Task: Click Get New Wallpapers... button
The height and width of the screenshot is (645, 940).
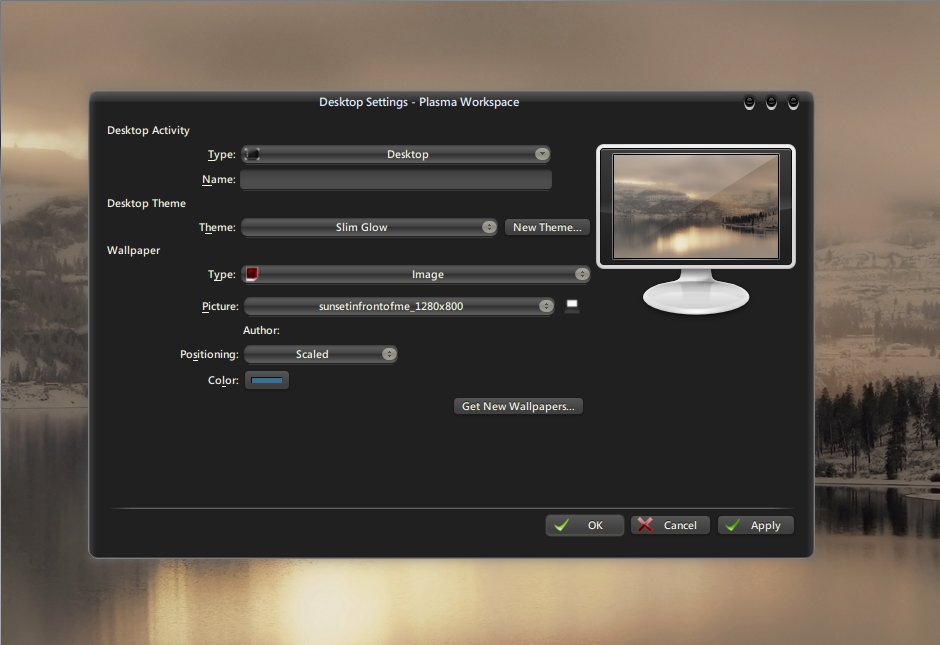Action: (x=518, y=406)
